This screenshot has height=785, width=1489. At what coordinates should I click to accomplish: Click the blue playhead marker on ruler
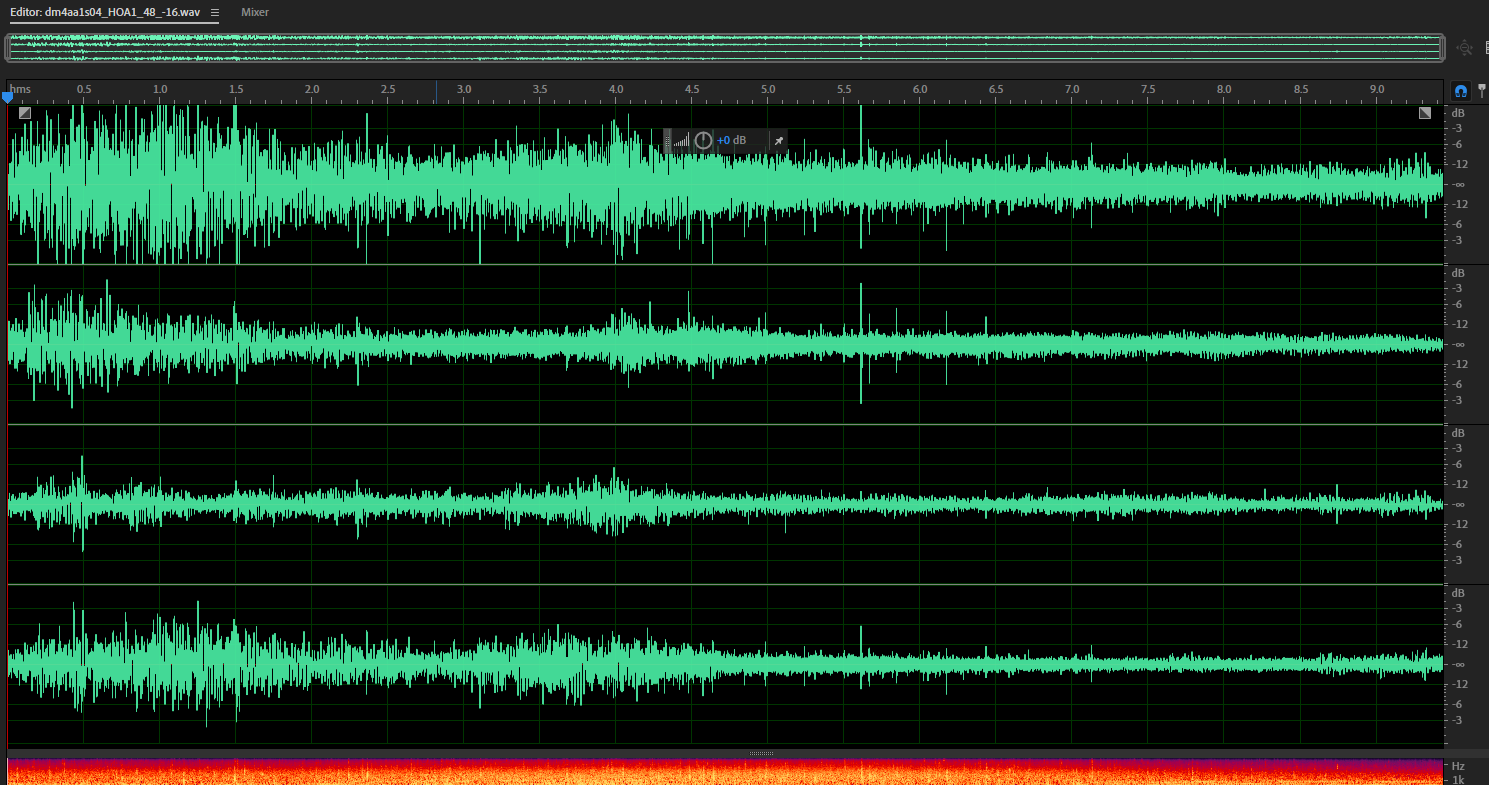(x=8, y=97)
